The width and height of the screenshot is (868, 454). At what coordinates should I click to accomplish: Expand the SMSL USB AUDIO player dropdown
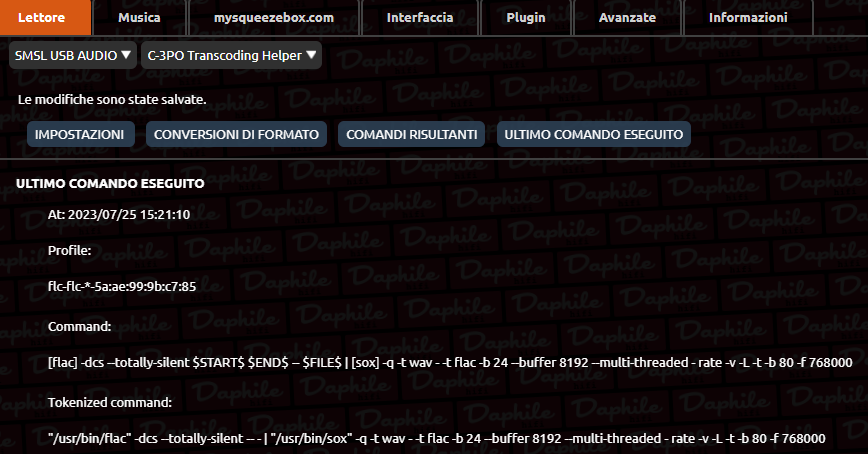click(x=73, y=55)
